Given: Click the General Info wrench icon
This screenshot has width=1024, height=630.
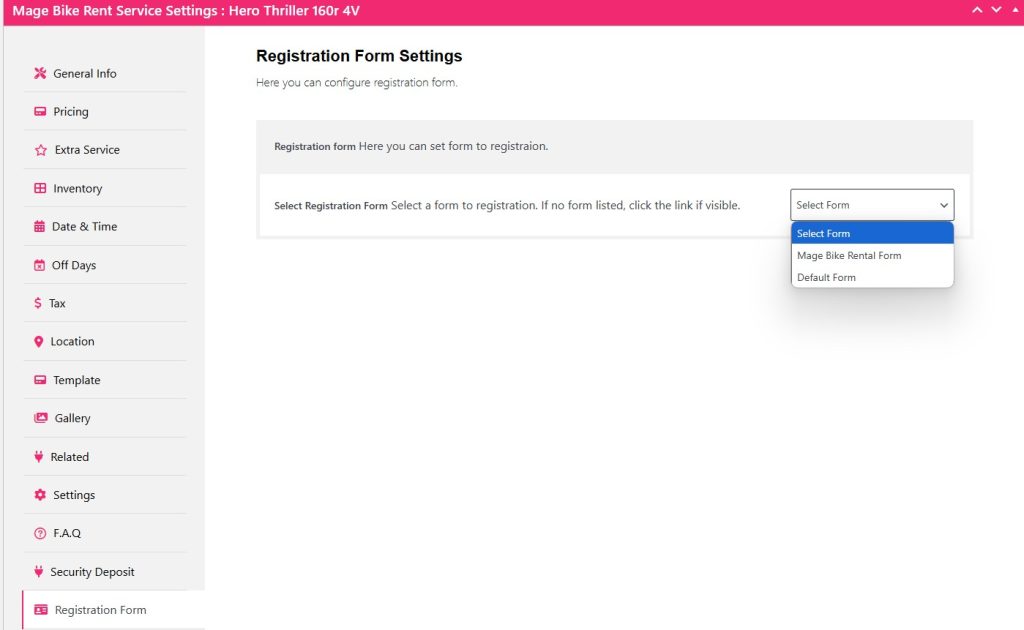Looking at the screenshot, I should 40,73.
